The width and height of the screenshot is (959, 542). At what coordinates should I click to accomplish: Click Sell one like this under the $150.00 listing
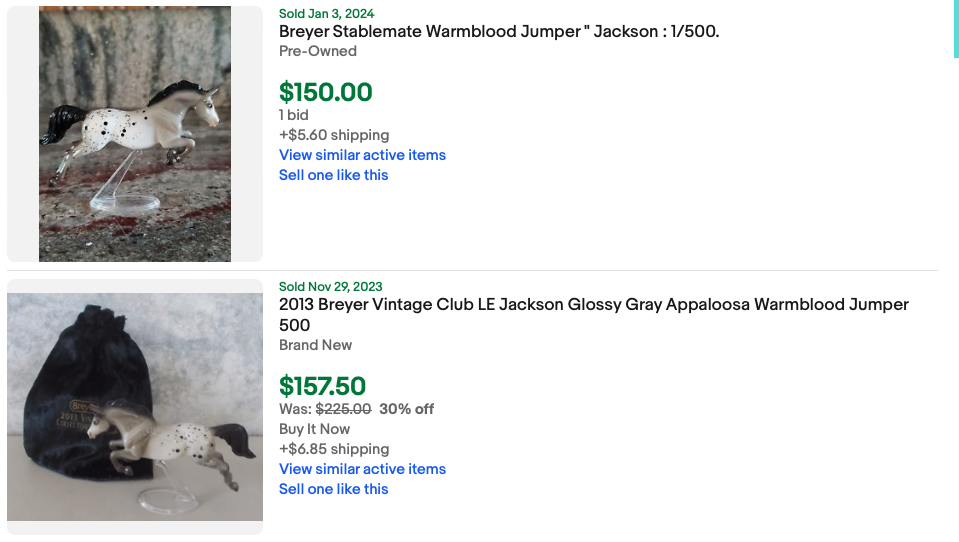point(333,175)
